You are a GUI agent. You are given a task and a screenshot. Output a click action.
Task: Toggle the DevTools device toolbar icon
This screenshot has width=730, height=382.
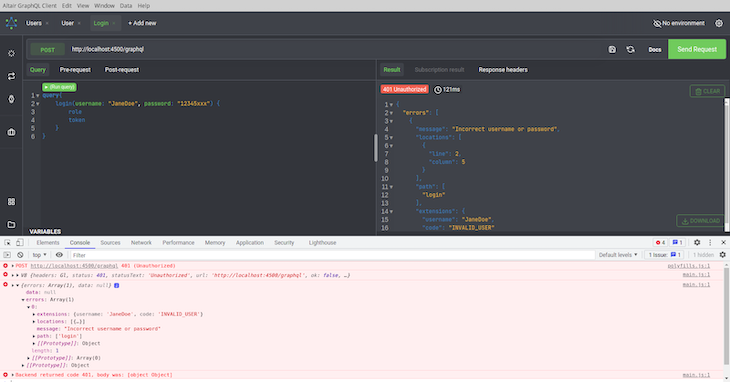20,242
